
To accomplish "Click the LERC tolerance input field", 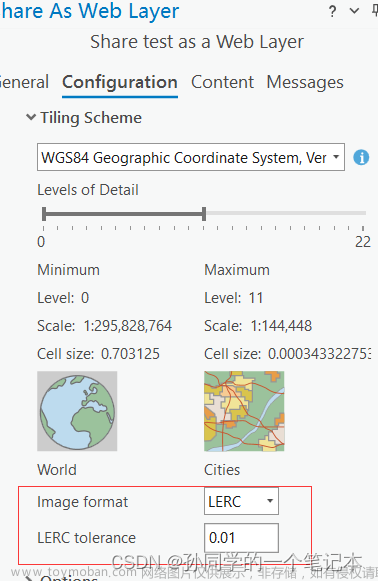I will click(x=241, y=538).
